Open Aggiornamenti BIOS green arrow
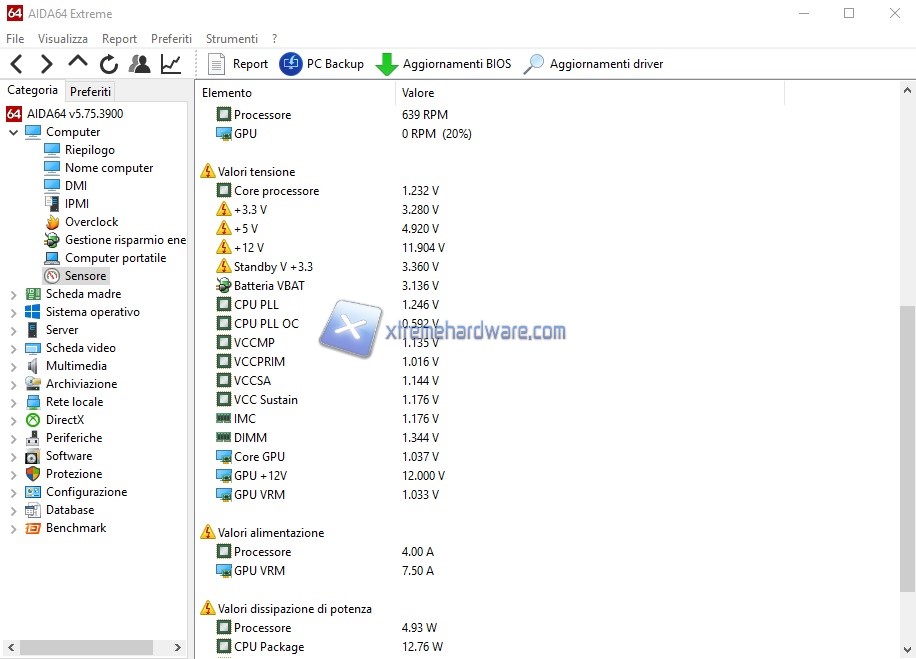This screenshot has height=659, width=916. [387, 64]
